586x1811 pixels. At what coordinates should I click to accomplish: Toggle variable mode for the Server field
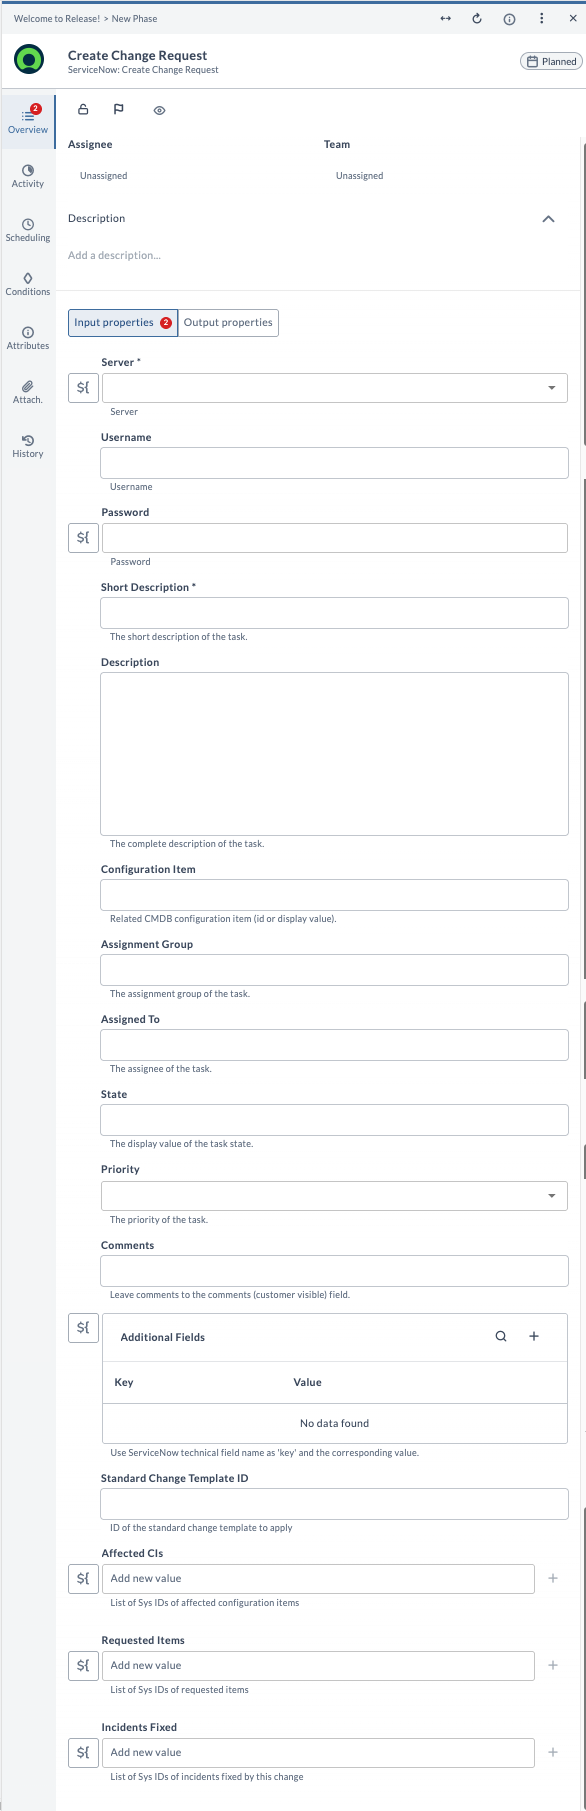coord(83,387)
